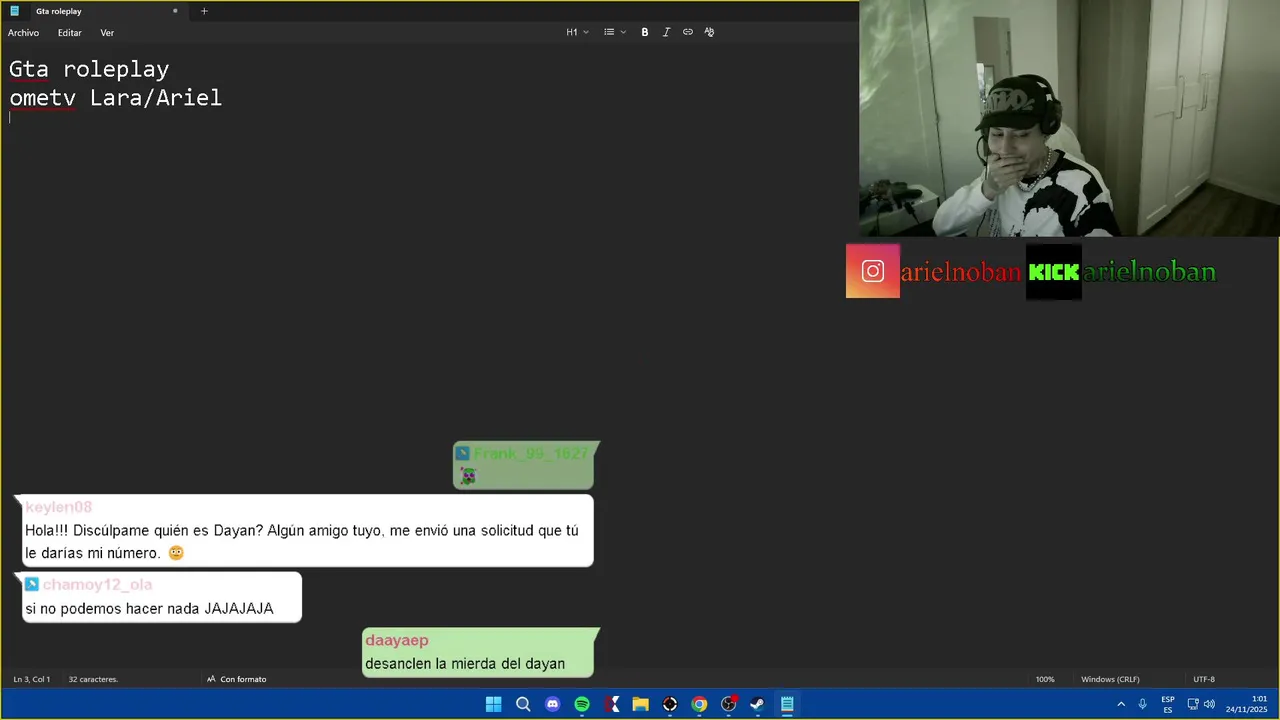Open the 1:01 clock and calendar
1280x720 pixels.
point(1247,704)
